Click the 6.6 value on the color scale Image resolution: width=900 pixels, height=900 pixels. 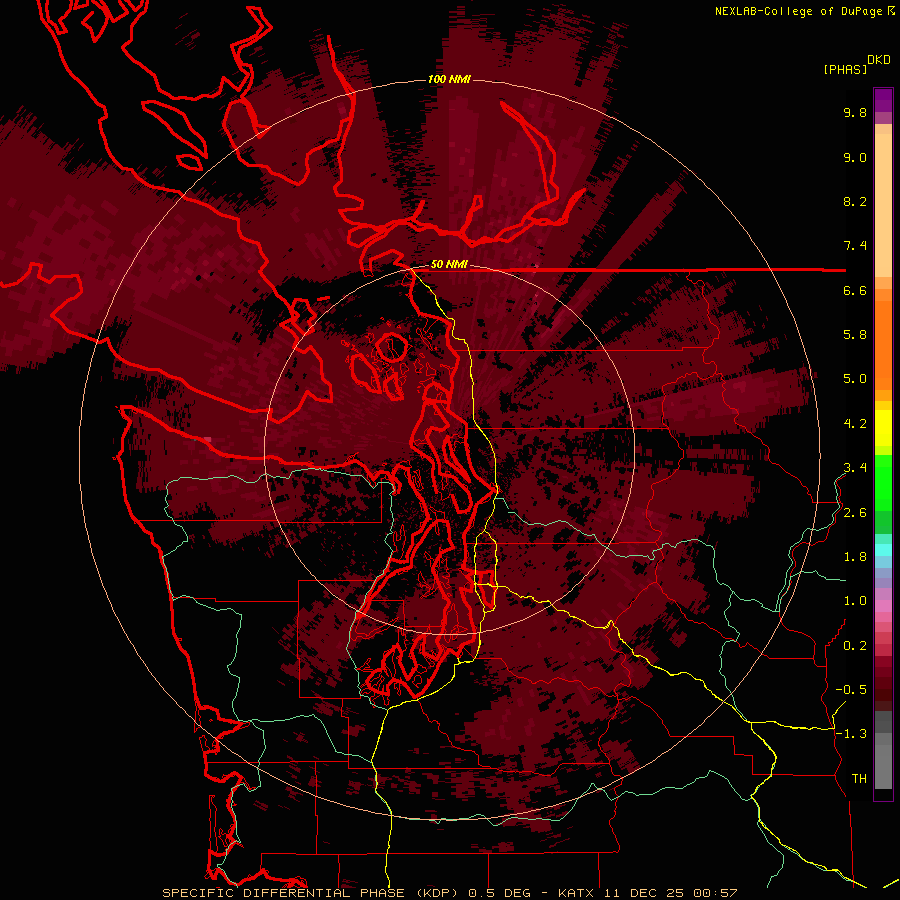point(855,290)
